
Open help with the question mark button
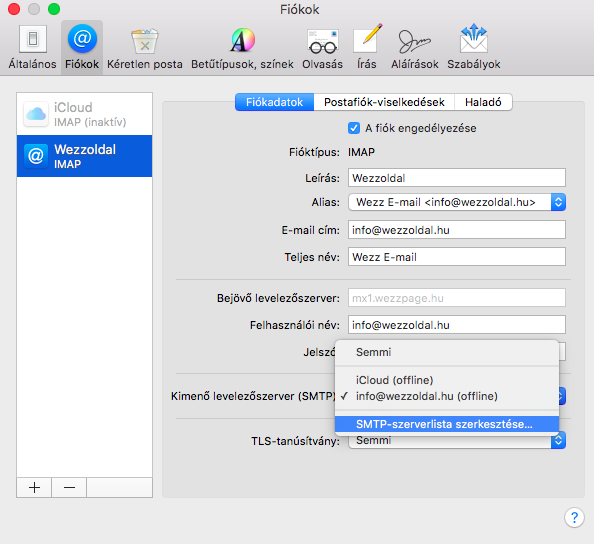coord(574,517)
